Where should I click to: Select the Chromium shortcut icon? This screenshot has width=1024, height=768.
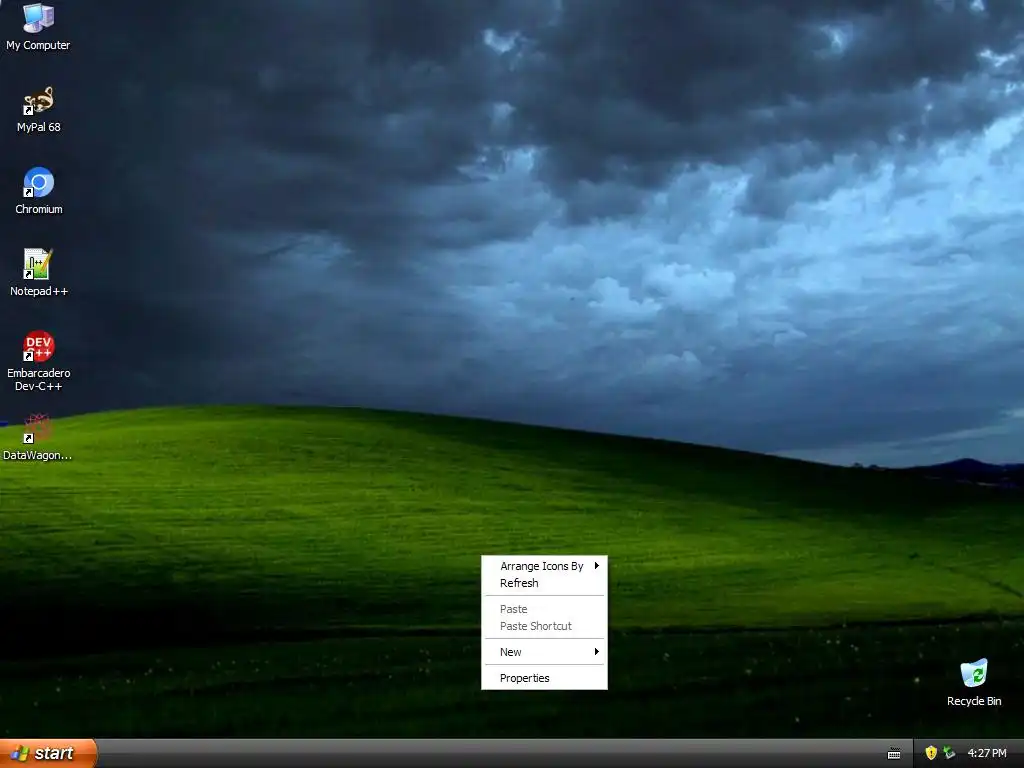(x=39, y=191)
